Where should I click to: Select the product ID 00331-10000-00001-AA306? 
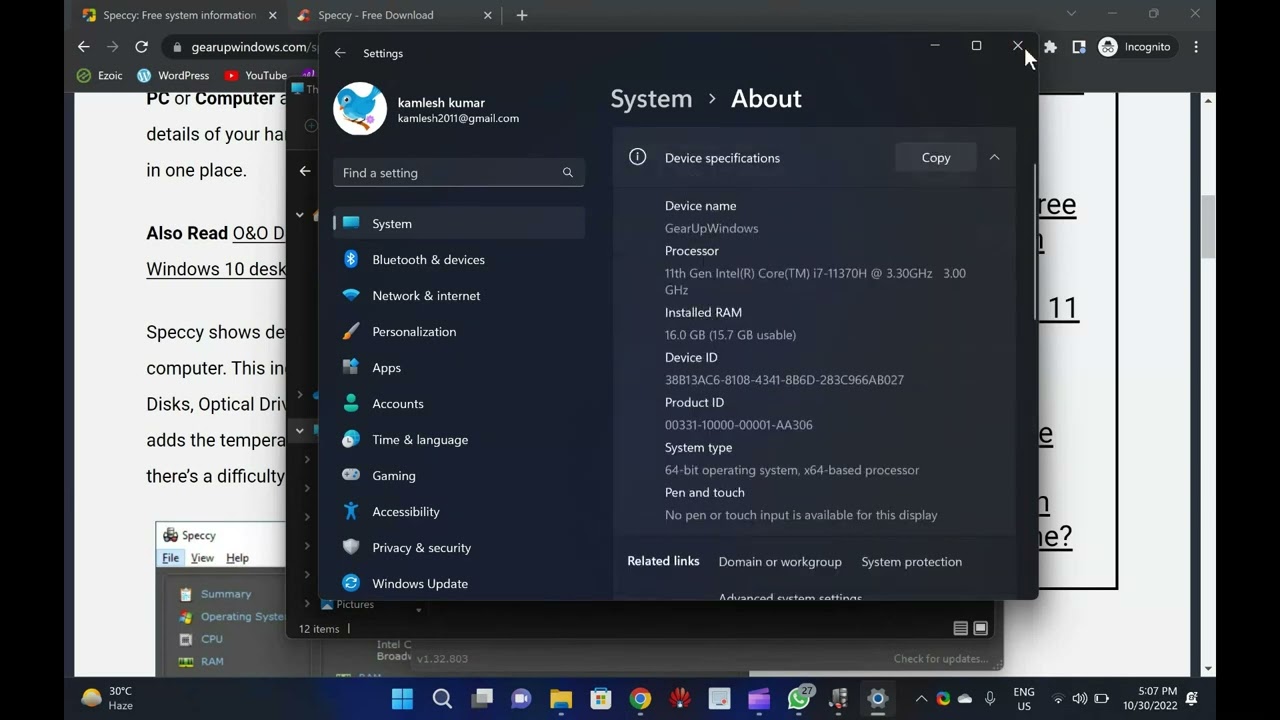coord(739,425)
